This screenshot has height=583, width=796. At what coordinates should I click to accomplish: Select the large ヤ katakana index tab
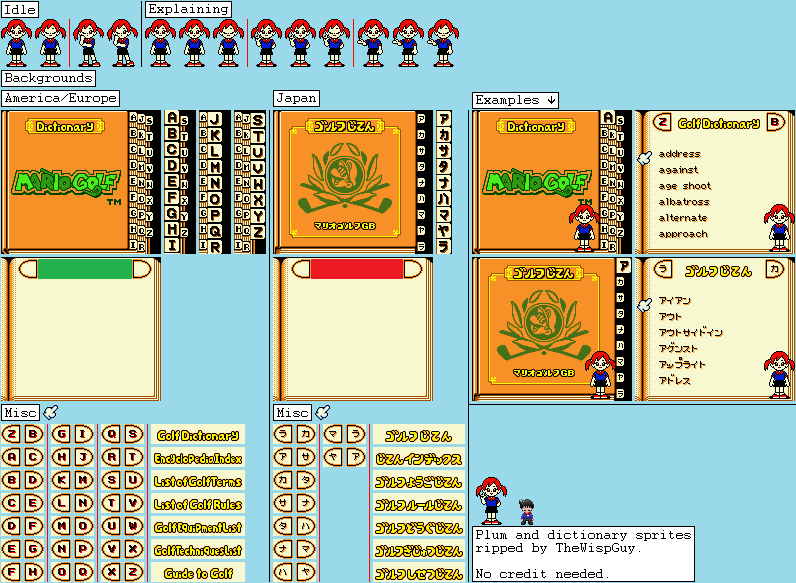444,231
